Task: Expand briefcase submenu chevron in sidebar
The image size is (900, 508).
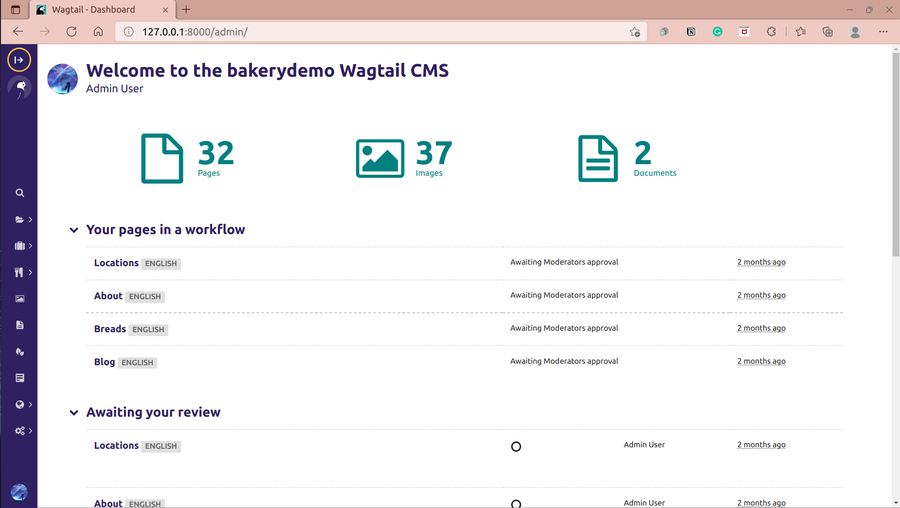Action: point(30,246)
